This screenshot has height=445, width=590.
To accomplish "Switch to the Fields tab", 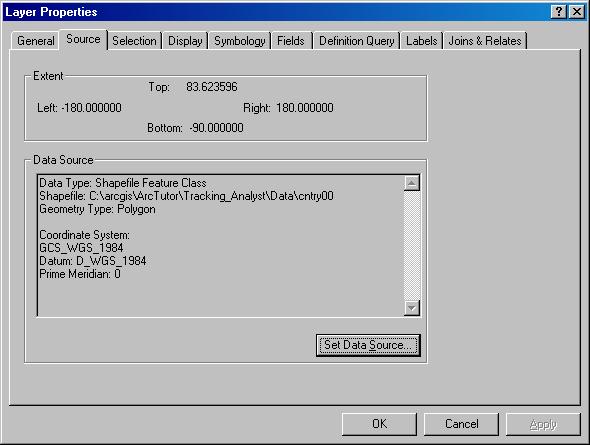I will point(291,41).
